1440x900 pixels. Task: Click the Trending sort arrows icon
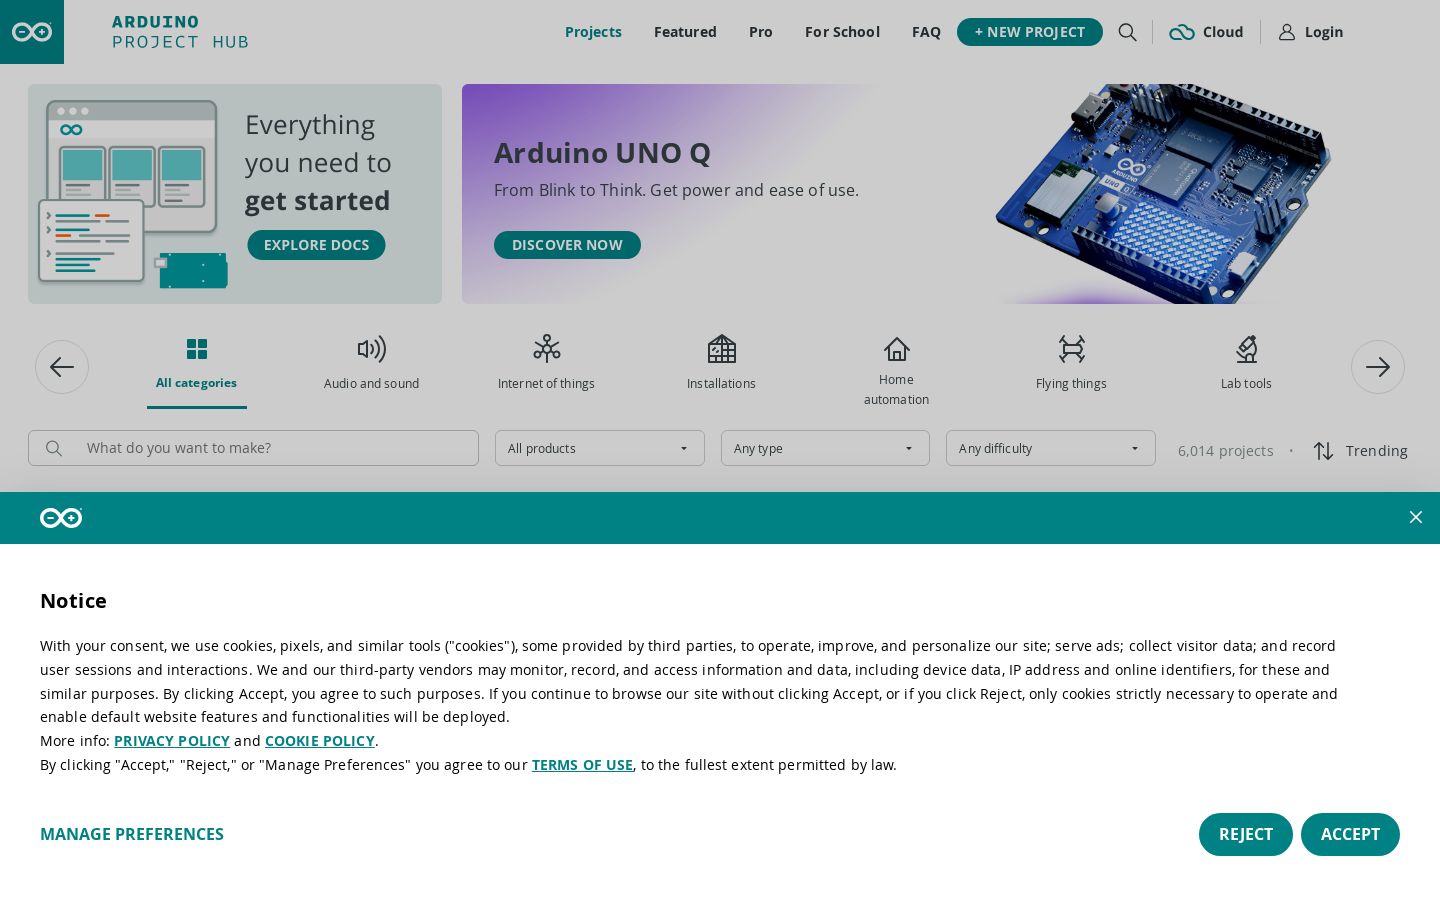(x=1324, y=451)
